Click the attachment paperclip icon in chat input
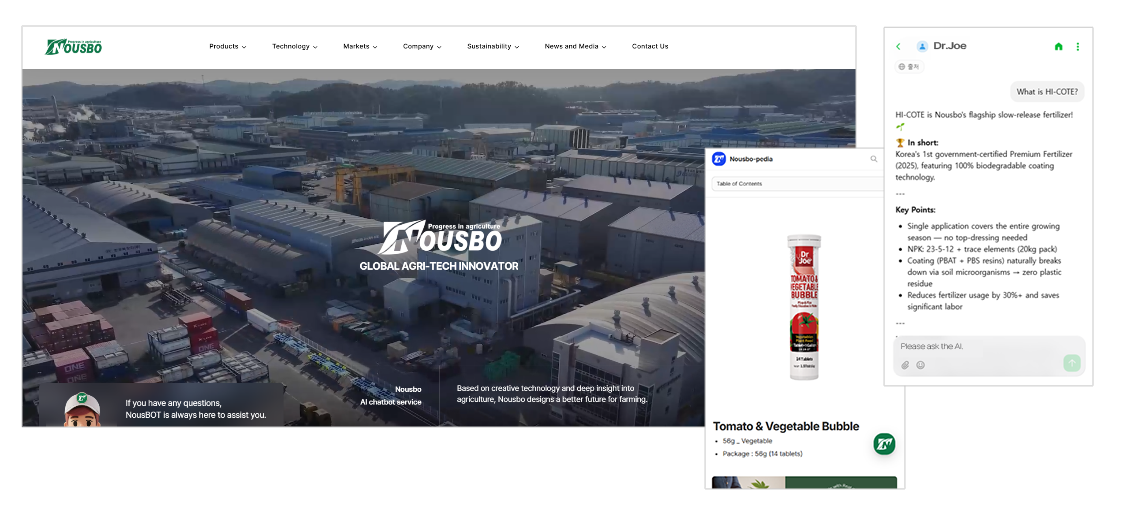 coord(905,365)
